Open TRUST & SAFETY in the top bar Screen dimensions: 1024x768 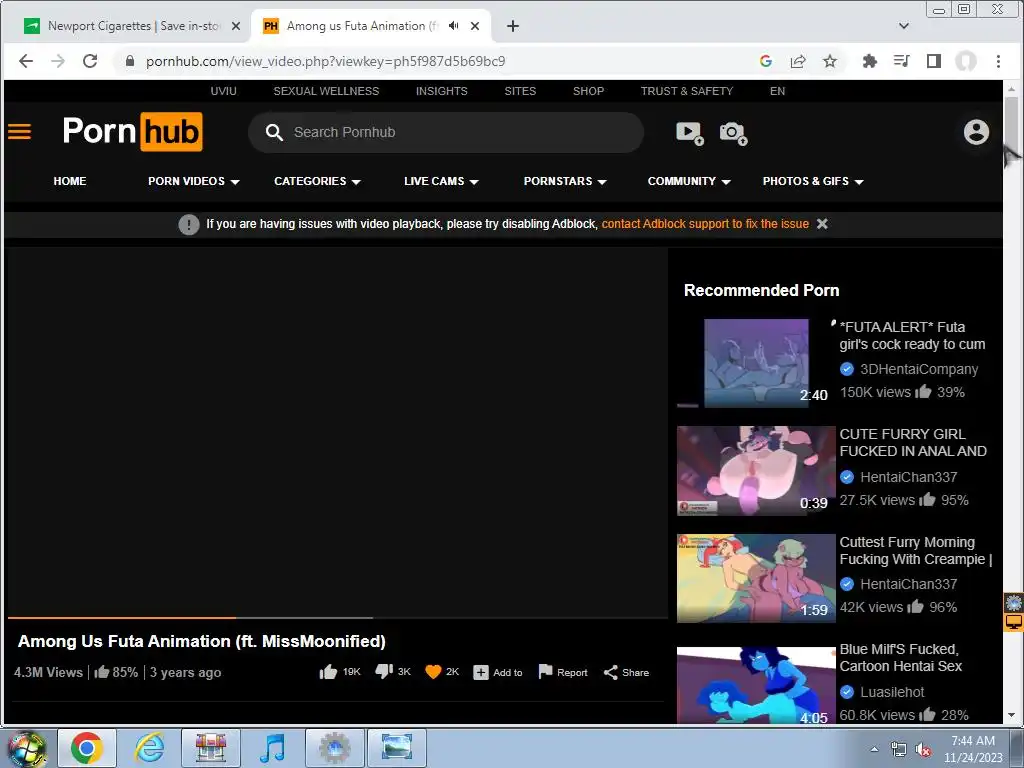pyautogui.click(x=686, y=91)
